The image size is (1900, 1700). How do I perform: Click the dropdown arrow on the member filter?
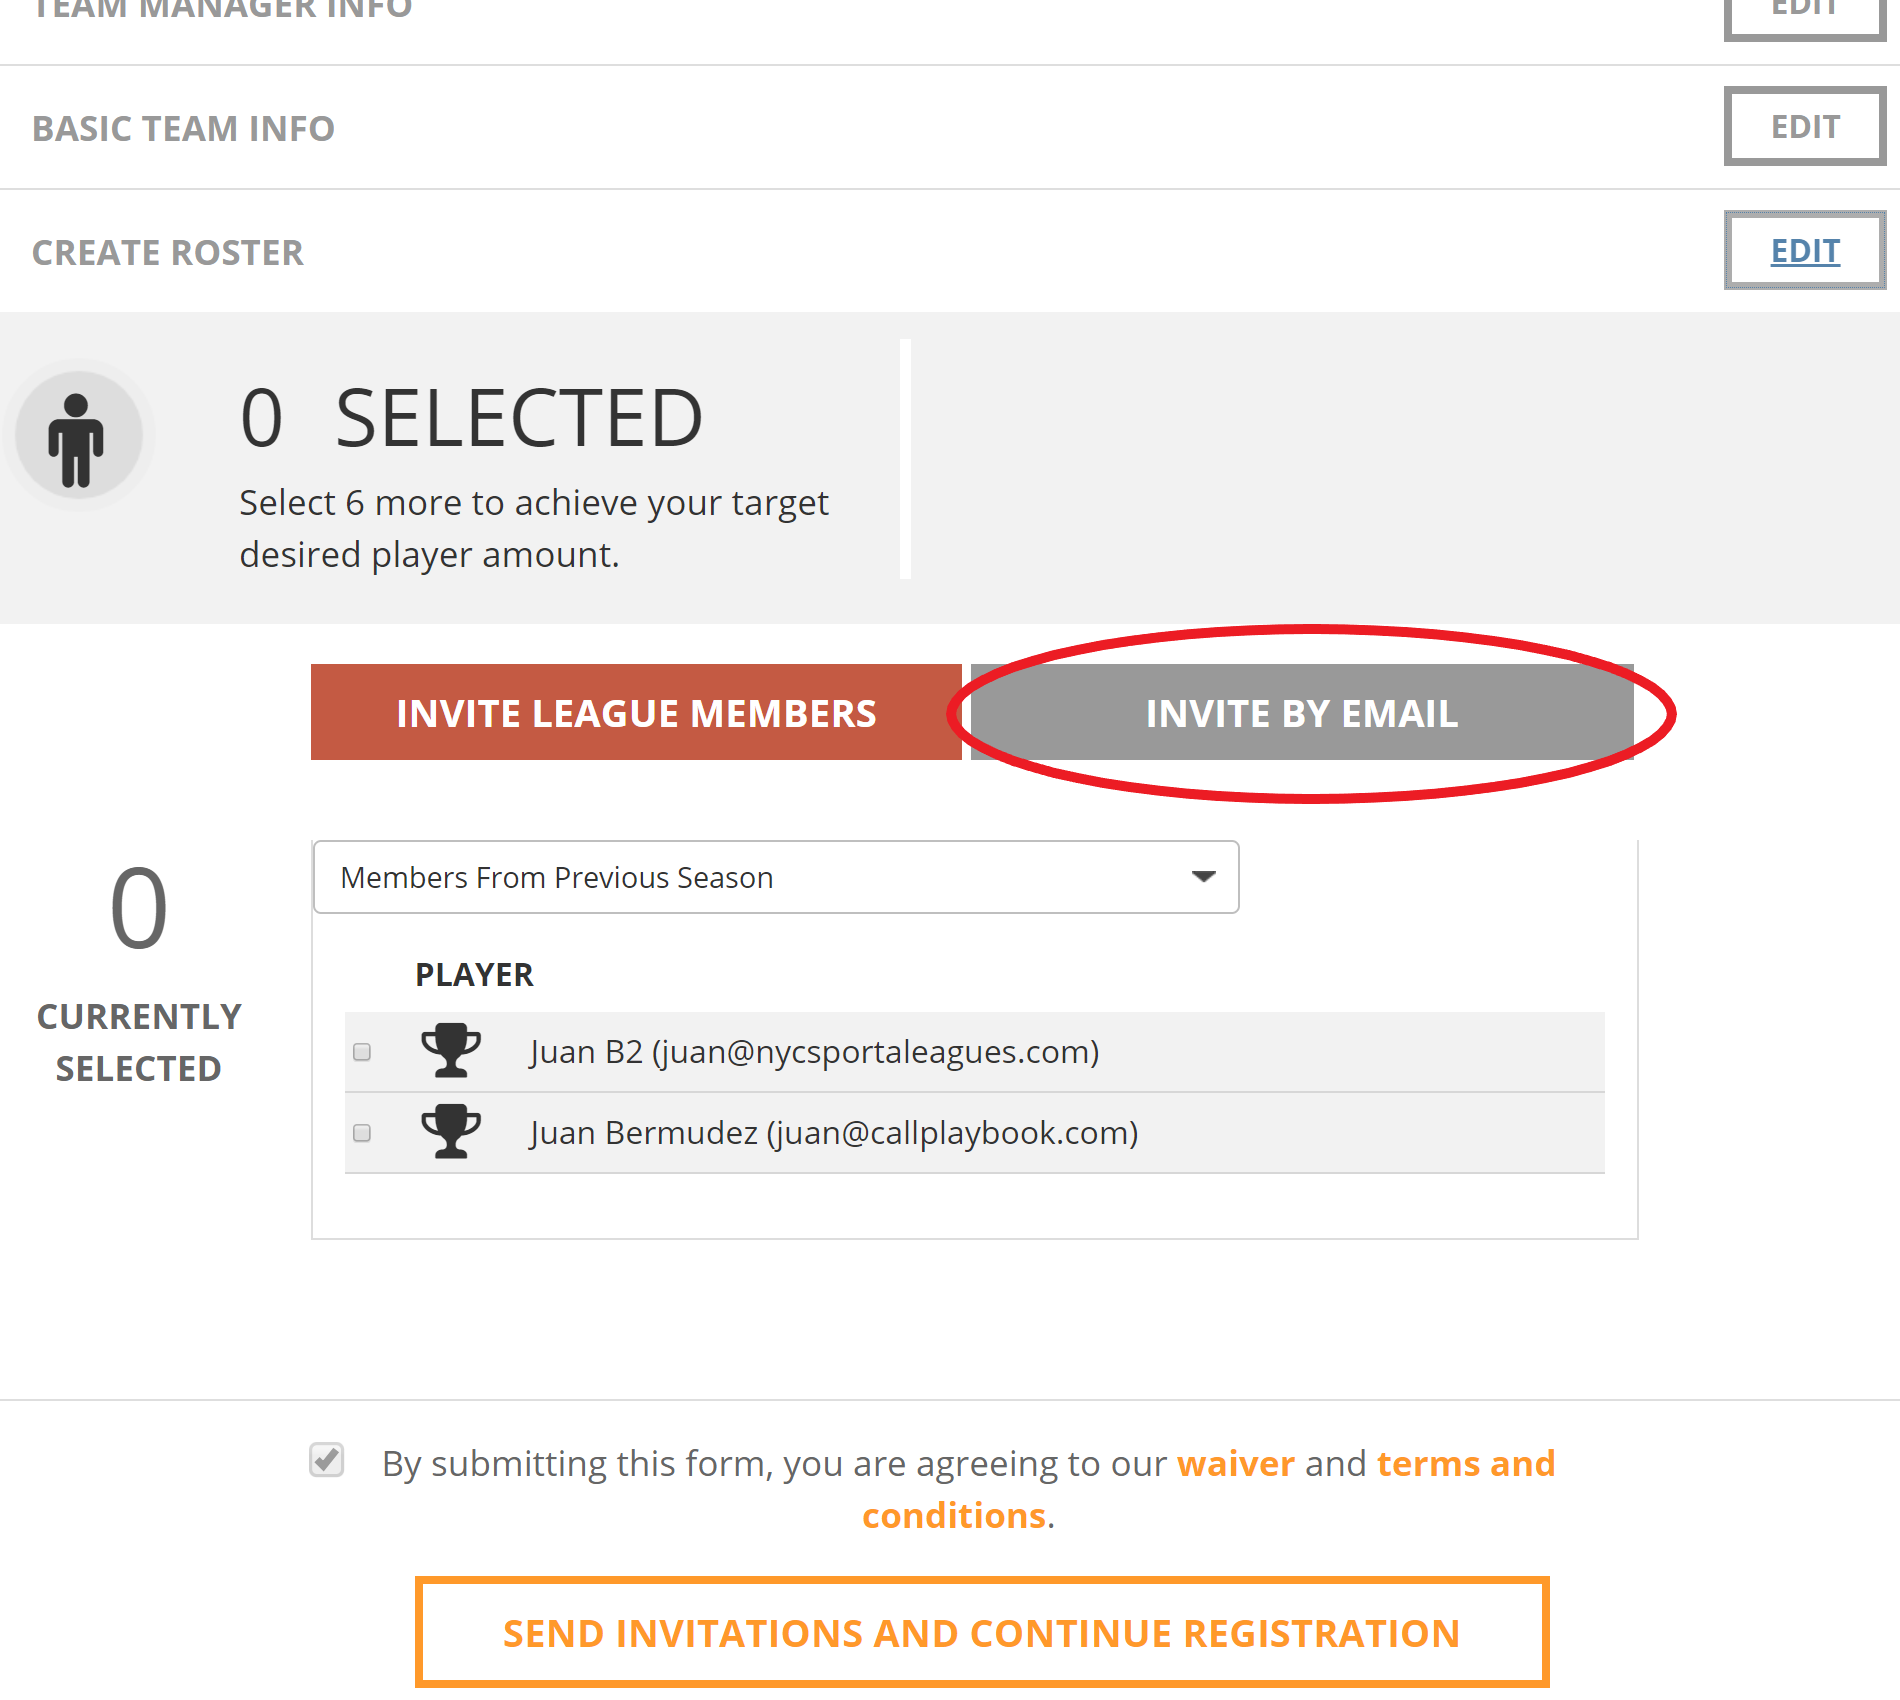pos(1205,877)
